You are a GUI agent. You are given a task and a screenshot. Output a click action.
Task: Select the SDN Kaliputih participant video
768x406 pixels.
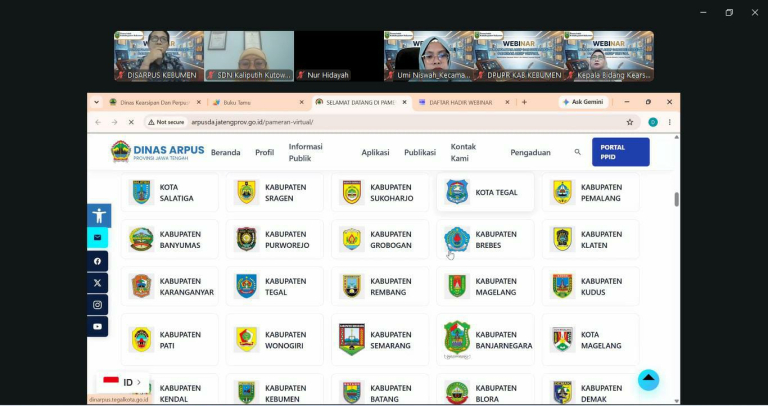pos(249,56)
